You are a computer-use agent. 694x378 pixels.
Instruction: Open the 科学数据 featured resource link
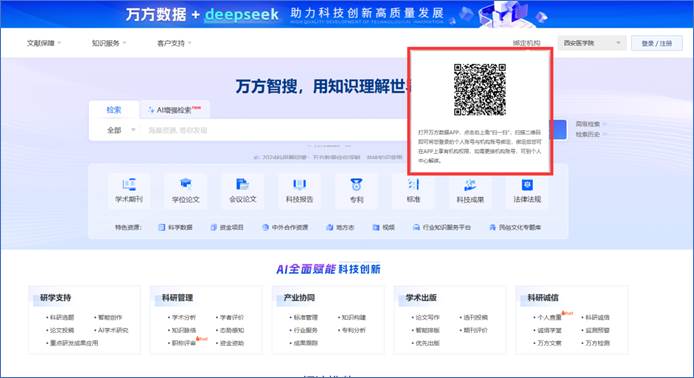point(176,227)
